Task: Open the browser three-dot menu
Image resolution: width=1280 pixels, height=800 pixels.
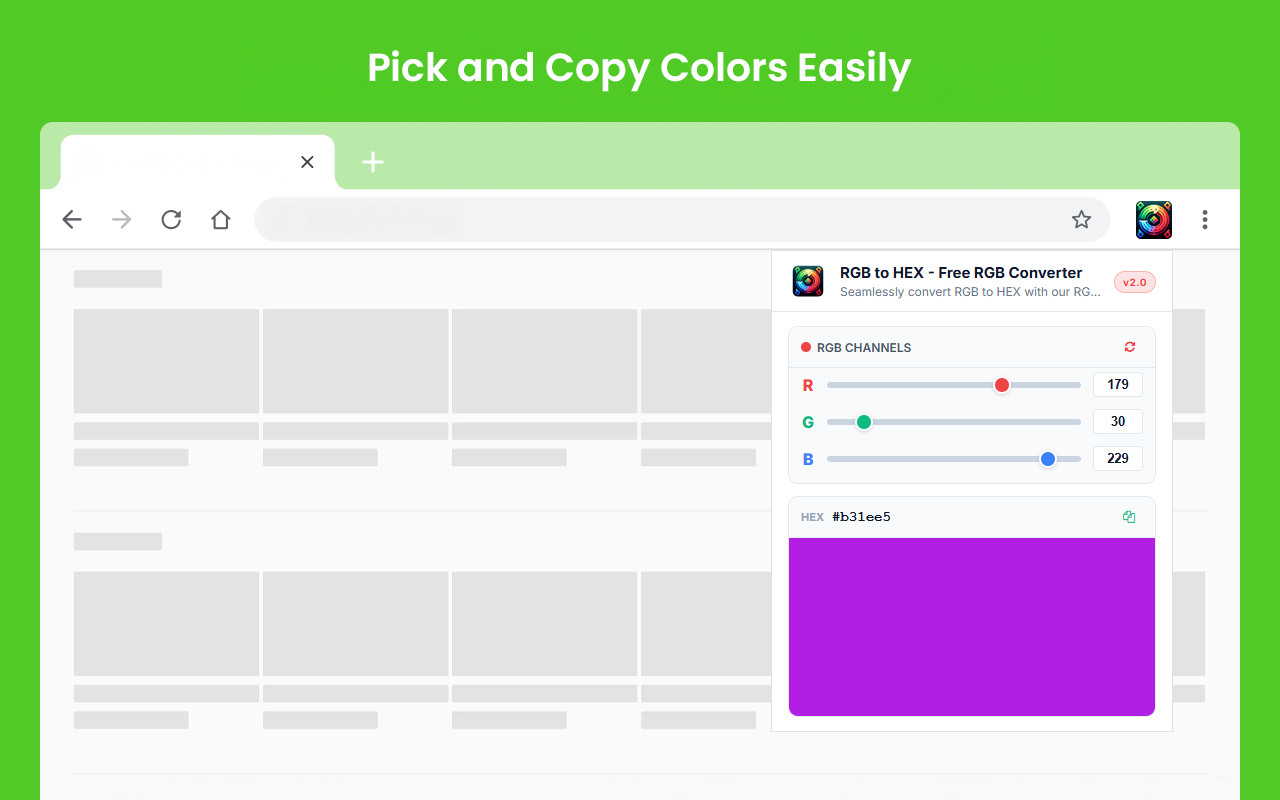Action: click(x=1205, y=220)
